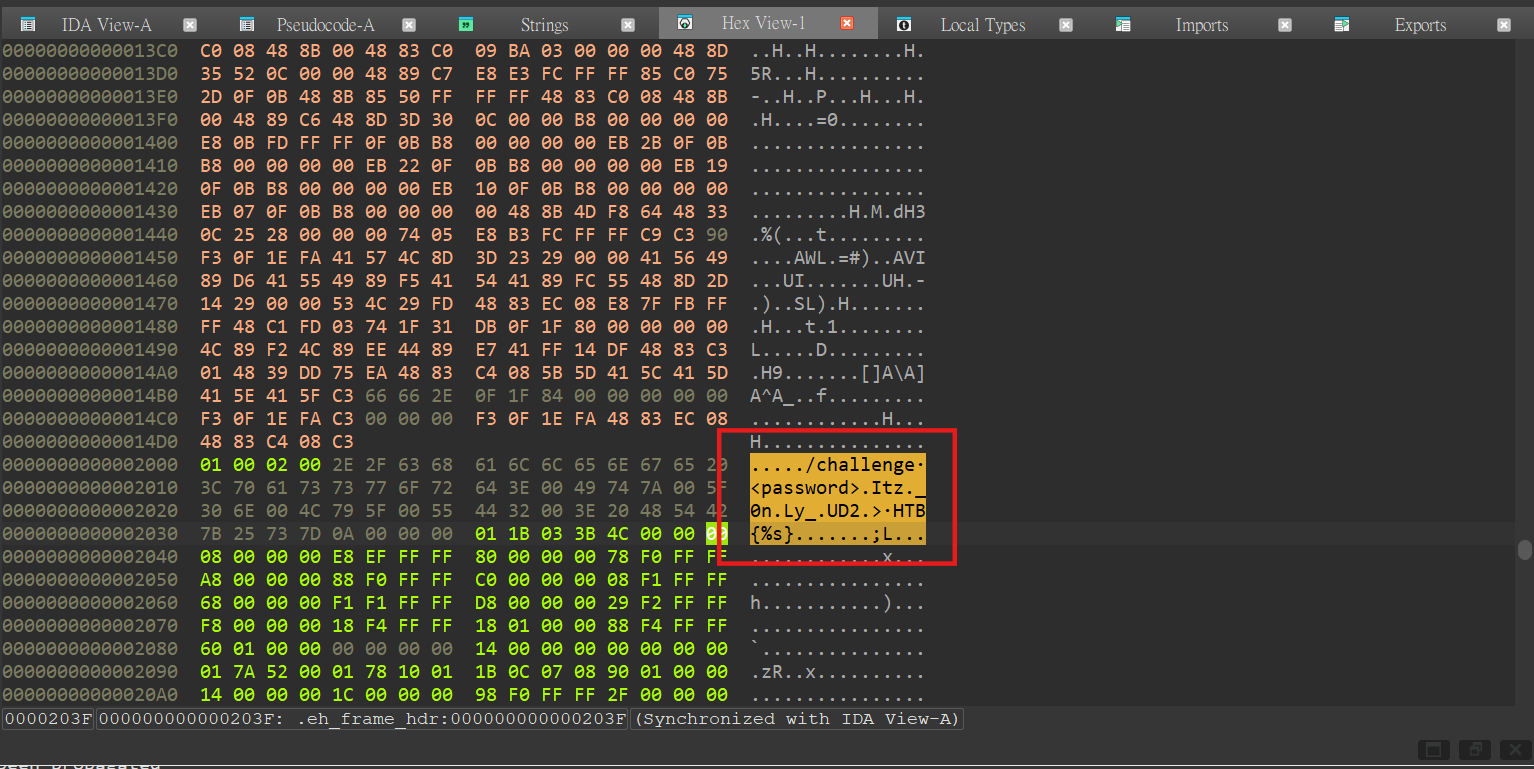
Task: Click green hex bytes '01 00 02 00'
Action: pyautogui.click(x=259, y=464)
